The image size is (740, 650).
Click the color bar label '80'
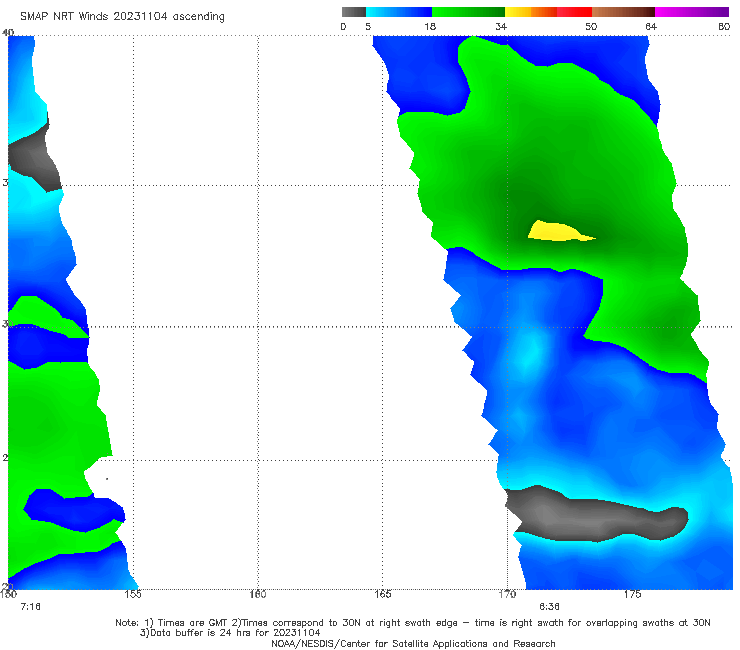tap(724, 27)
